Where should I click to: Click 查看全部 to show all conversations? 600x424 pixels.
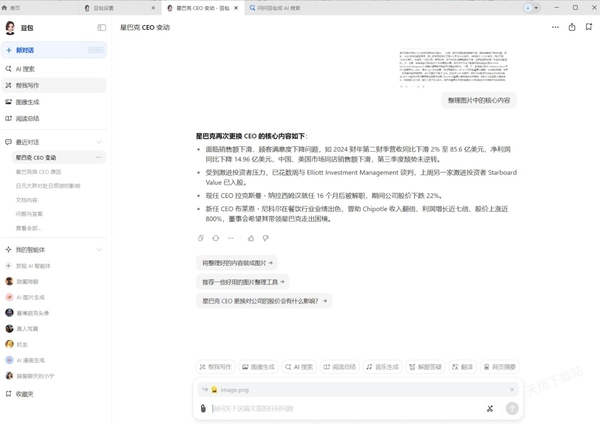[x=28, y=228]
